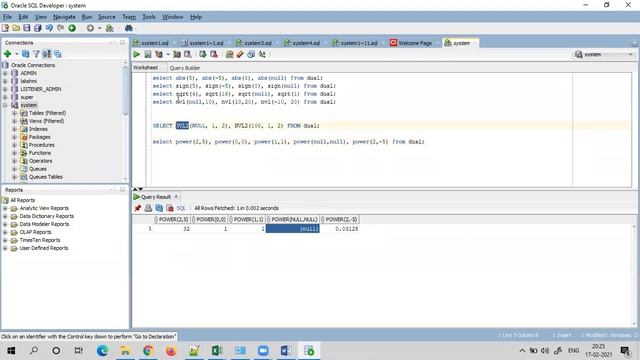Viewport: 640px width, 360px height.
Task: Refresh the Connections tree
Action: pos(25,54)
